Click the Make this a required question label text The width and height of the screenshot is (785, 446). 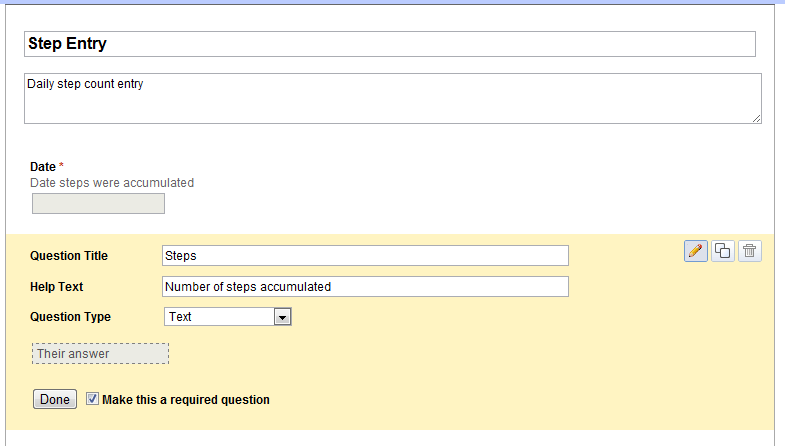coord(186,400)
